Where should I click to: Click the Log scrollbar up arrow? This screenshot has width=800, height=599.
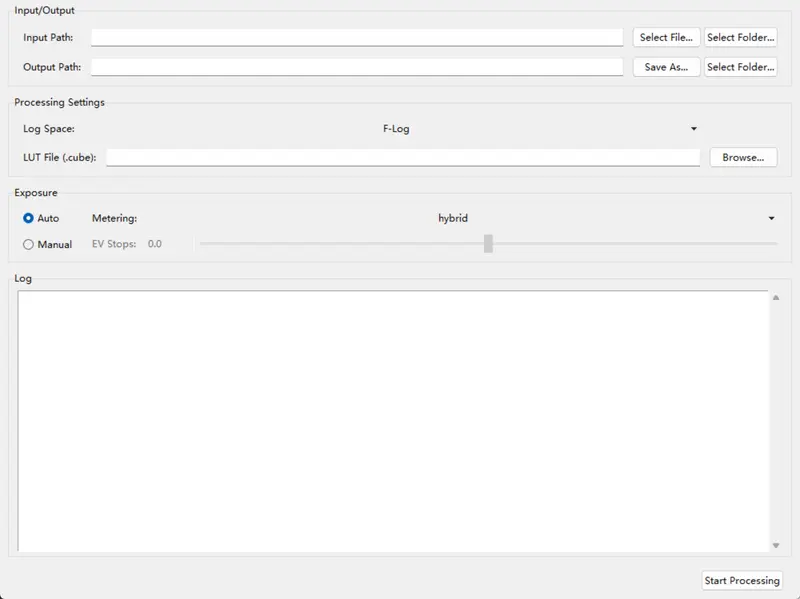pyautogui.click(x=776, y=298)
